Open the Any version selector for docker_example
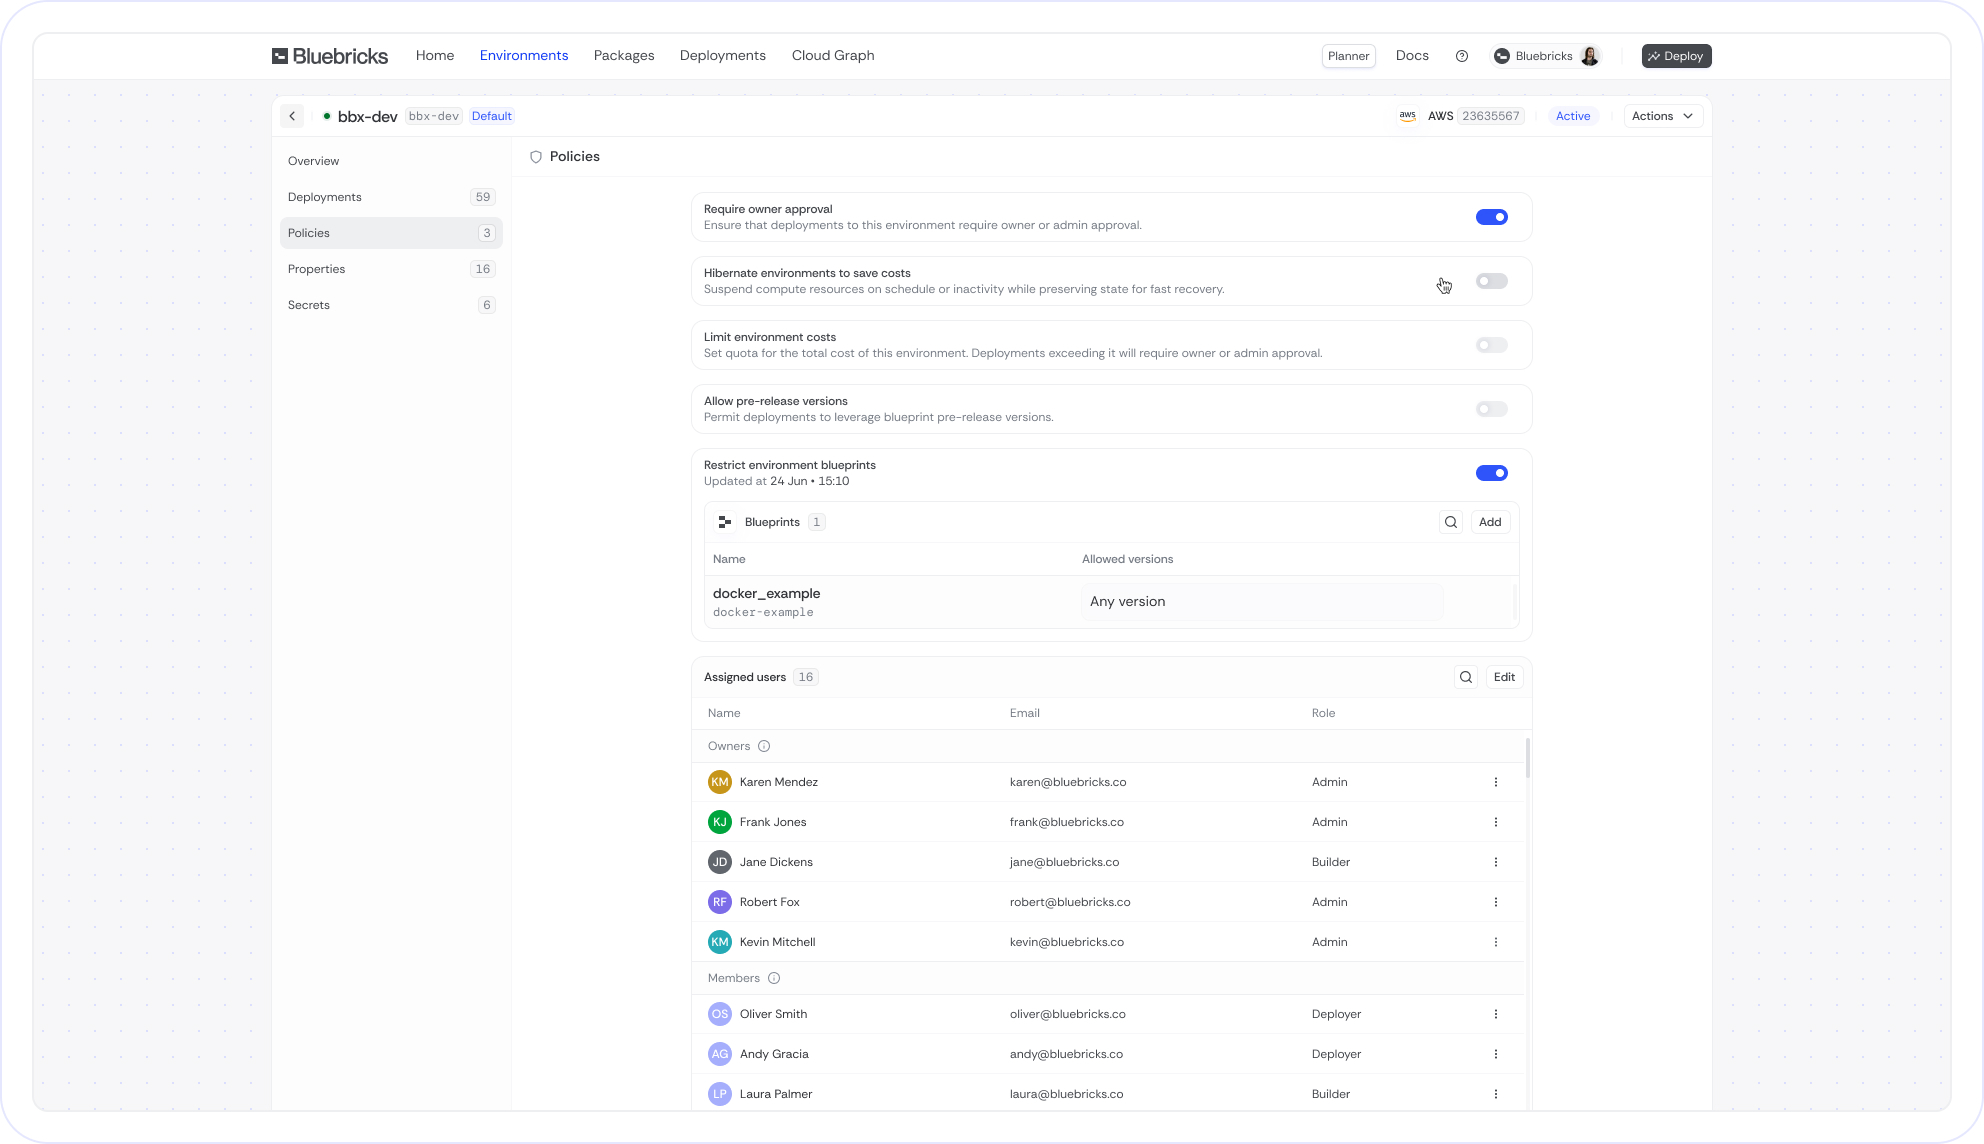This screenshot has width=1984, height=1144. tap(1262, 601)
